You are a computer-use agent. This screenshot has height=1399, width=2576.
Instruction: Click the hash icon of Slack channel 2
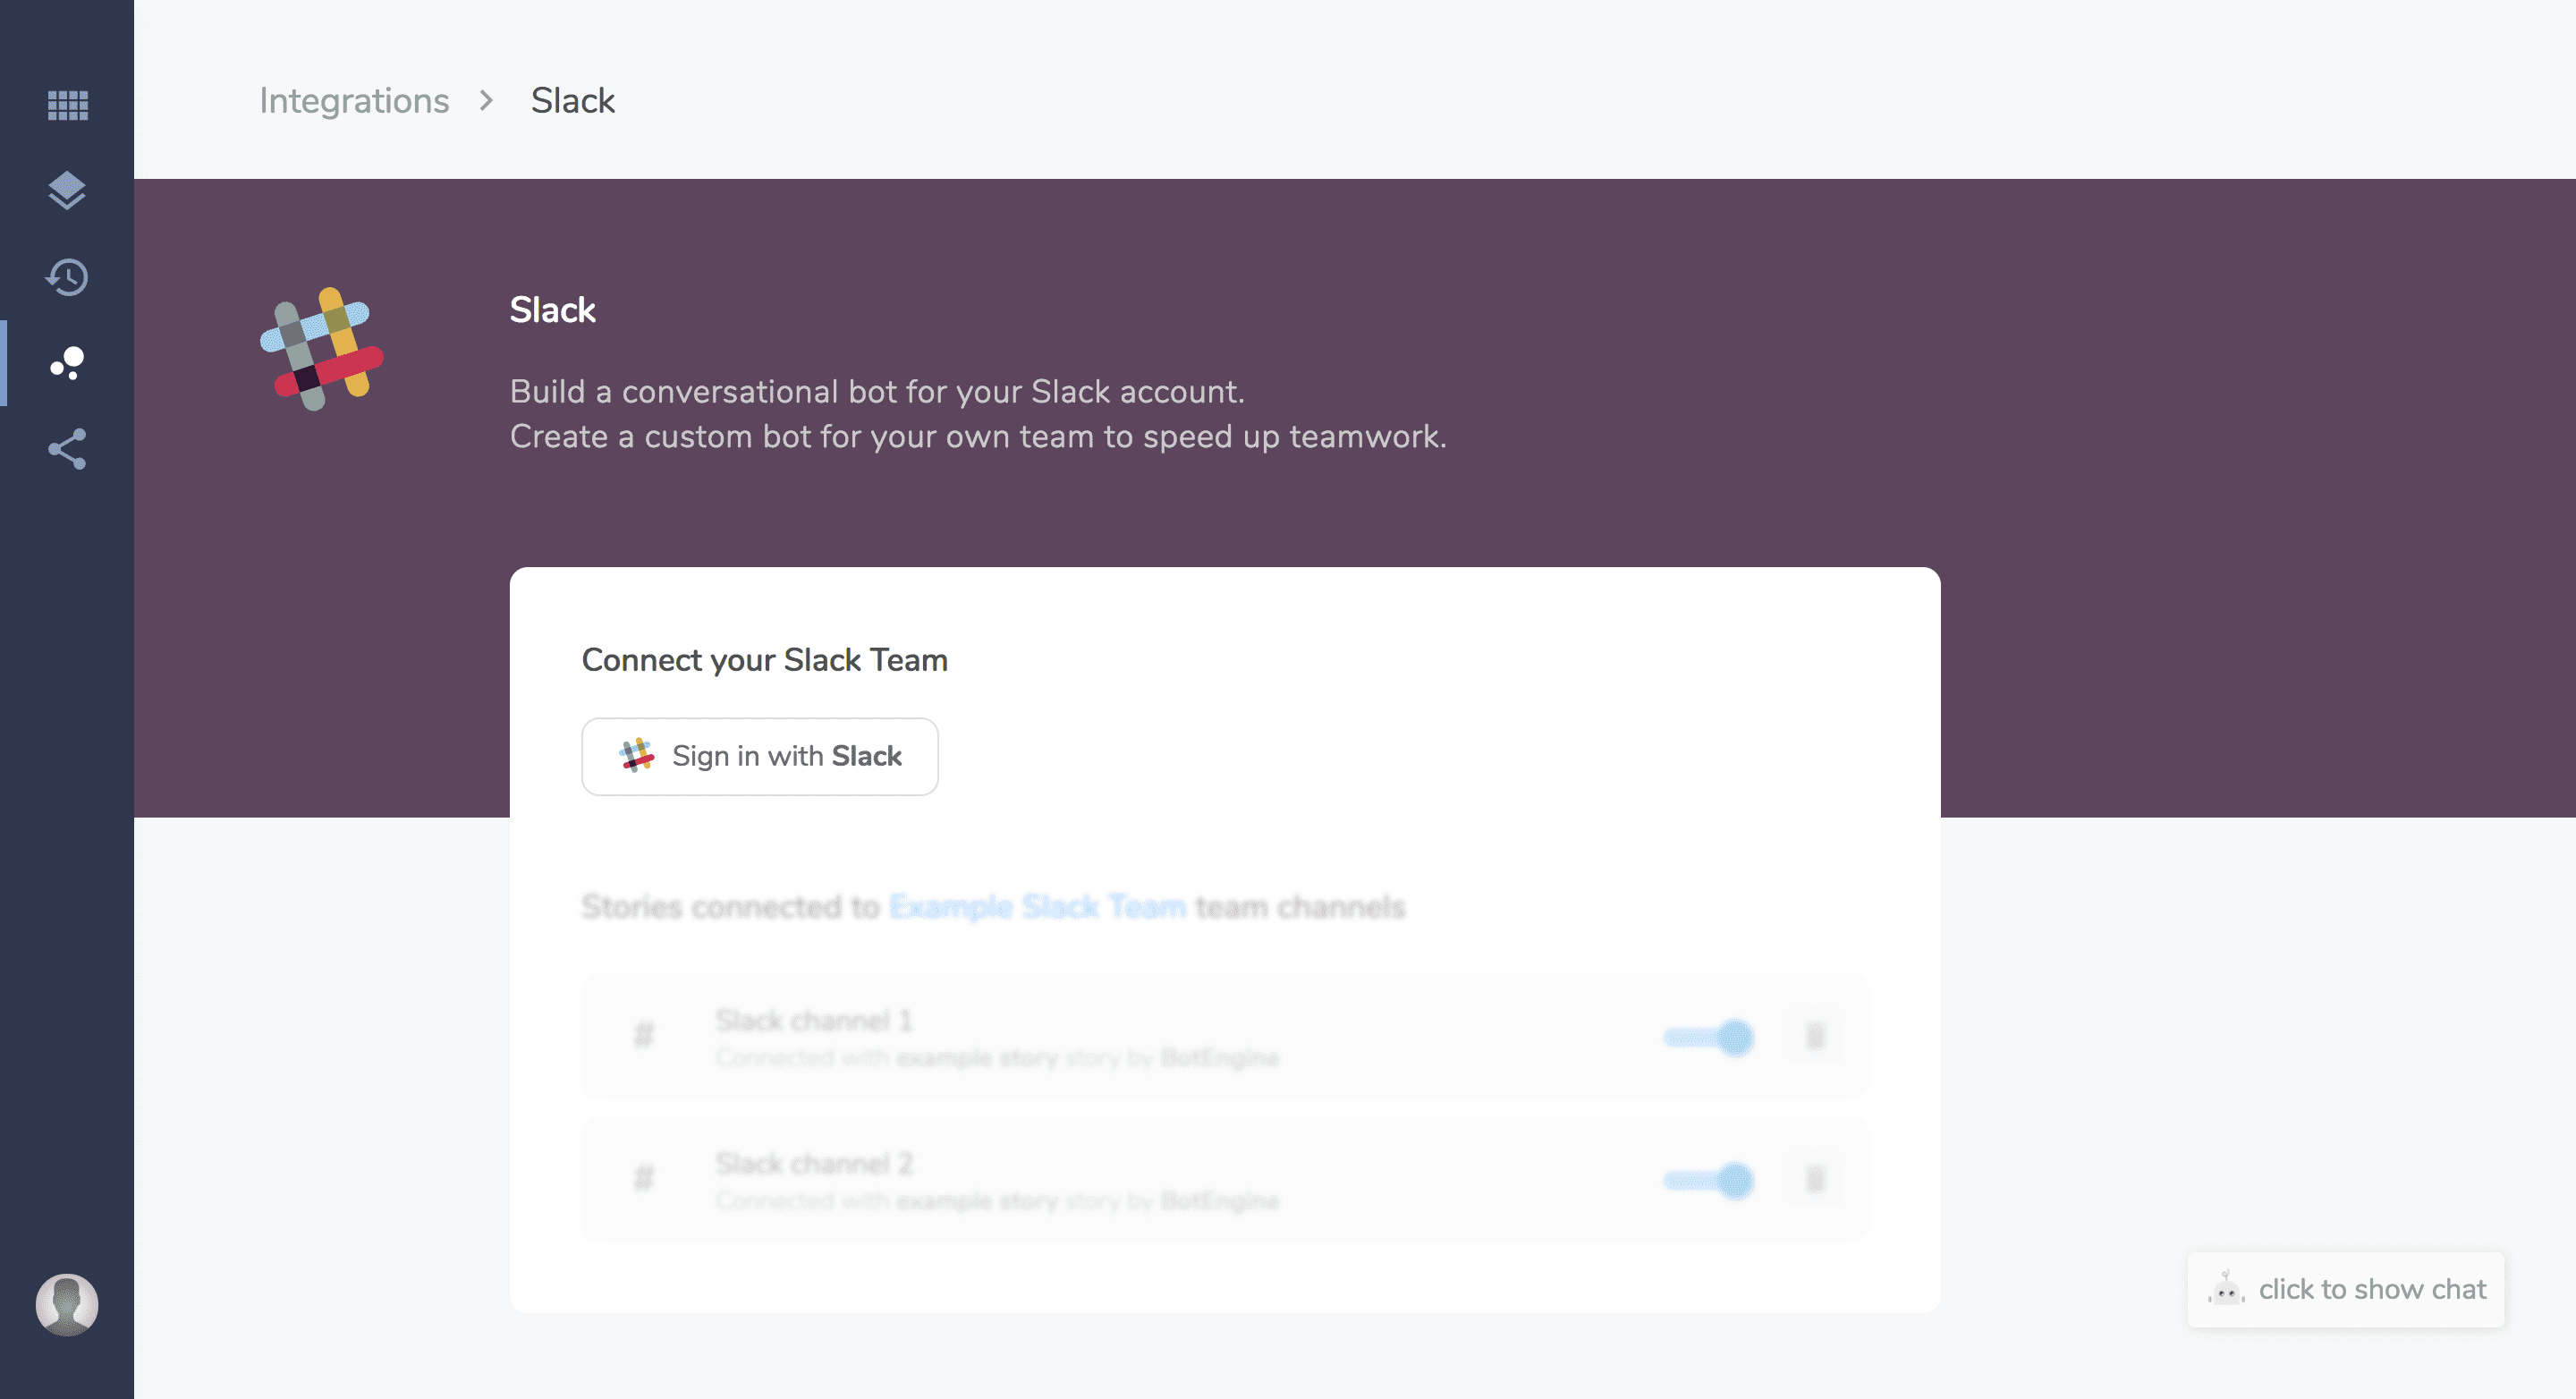(644, 1177)
